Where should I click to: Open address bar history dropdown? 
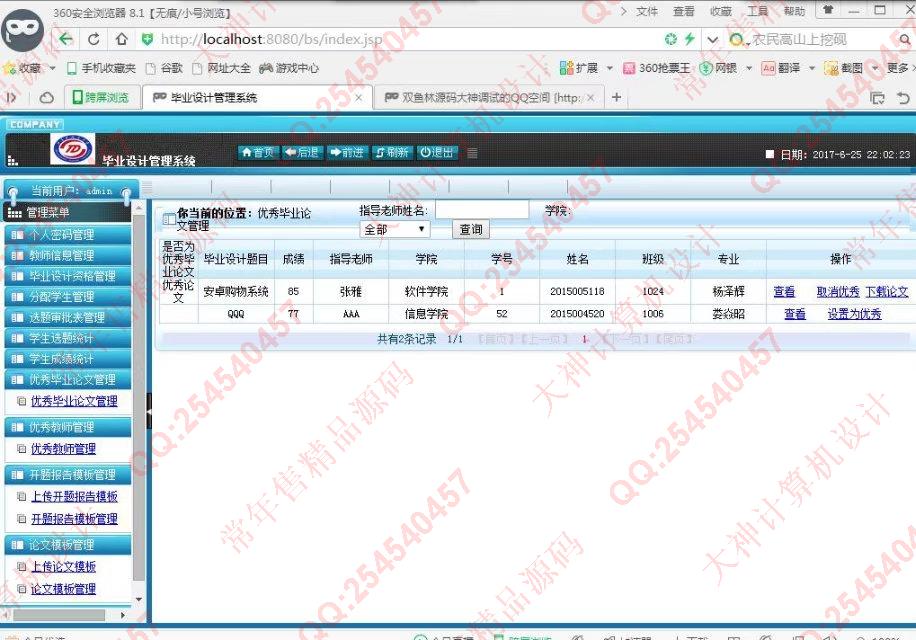coord(712,40)
